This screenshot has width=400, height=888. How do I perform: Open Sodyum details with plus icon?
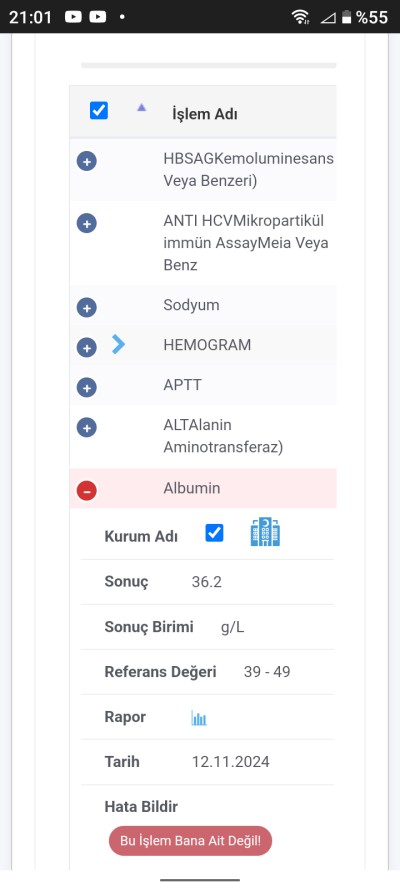[x=87, y=308]
